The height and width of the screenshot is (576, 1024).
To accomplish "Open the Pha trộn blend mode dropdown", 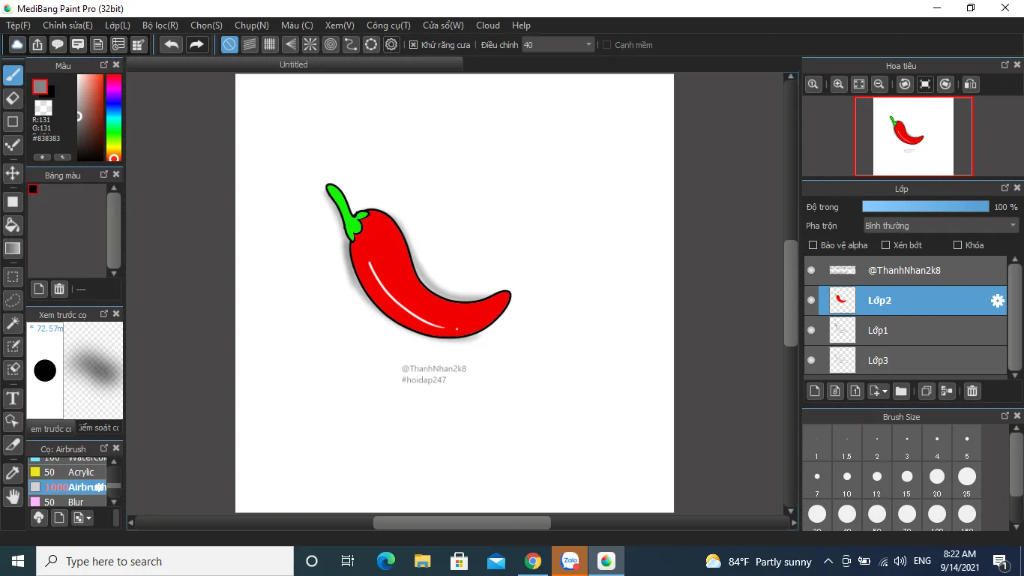I will tap(940, 226).
